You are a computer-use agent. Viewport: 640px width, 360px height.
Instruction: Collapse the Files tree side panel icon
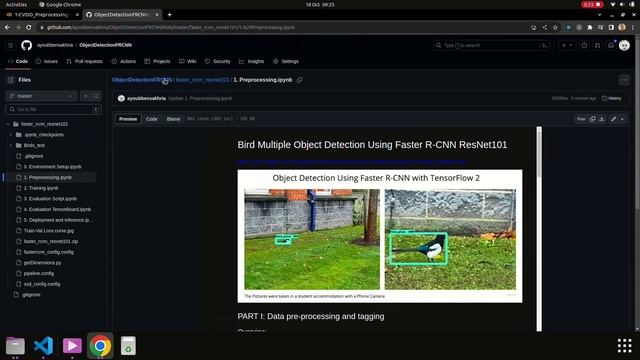[11, 80]
